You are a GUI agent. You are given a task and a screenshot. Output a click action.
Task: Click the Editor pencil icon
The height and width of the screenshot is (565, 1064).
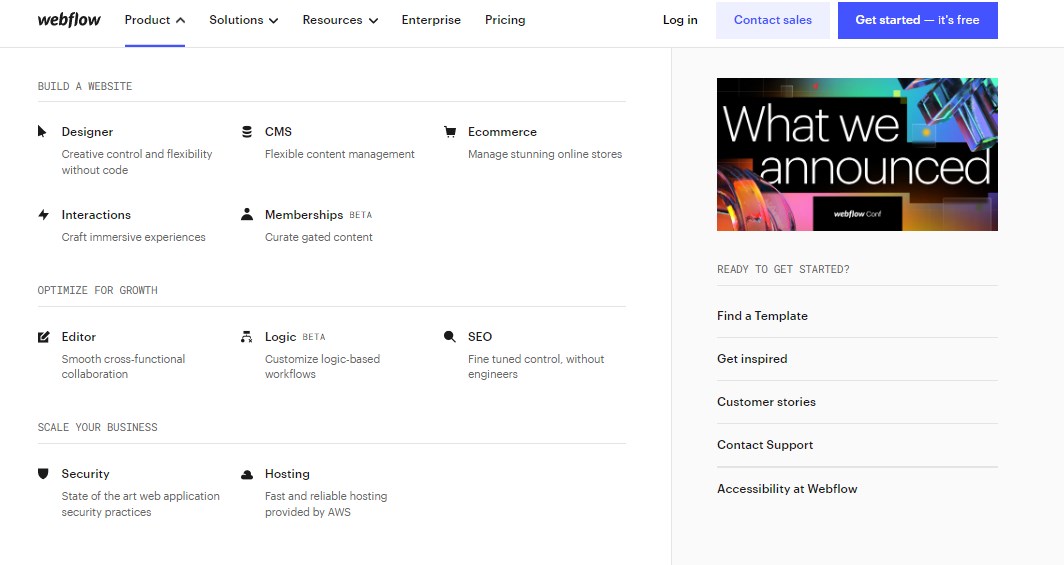pos(43,336)
